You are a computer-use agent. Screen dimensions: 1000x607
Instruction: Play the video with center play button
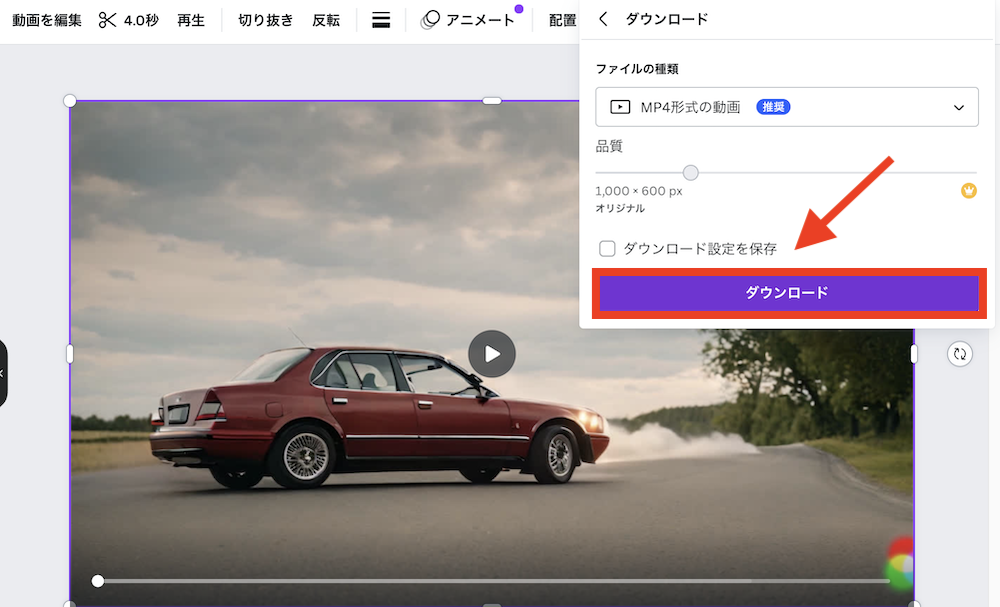pyautogui.click(x=492, y=353)
